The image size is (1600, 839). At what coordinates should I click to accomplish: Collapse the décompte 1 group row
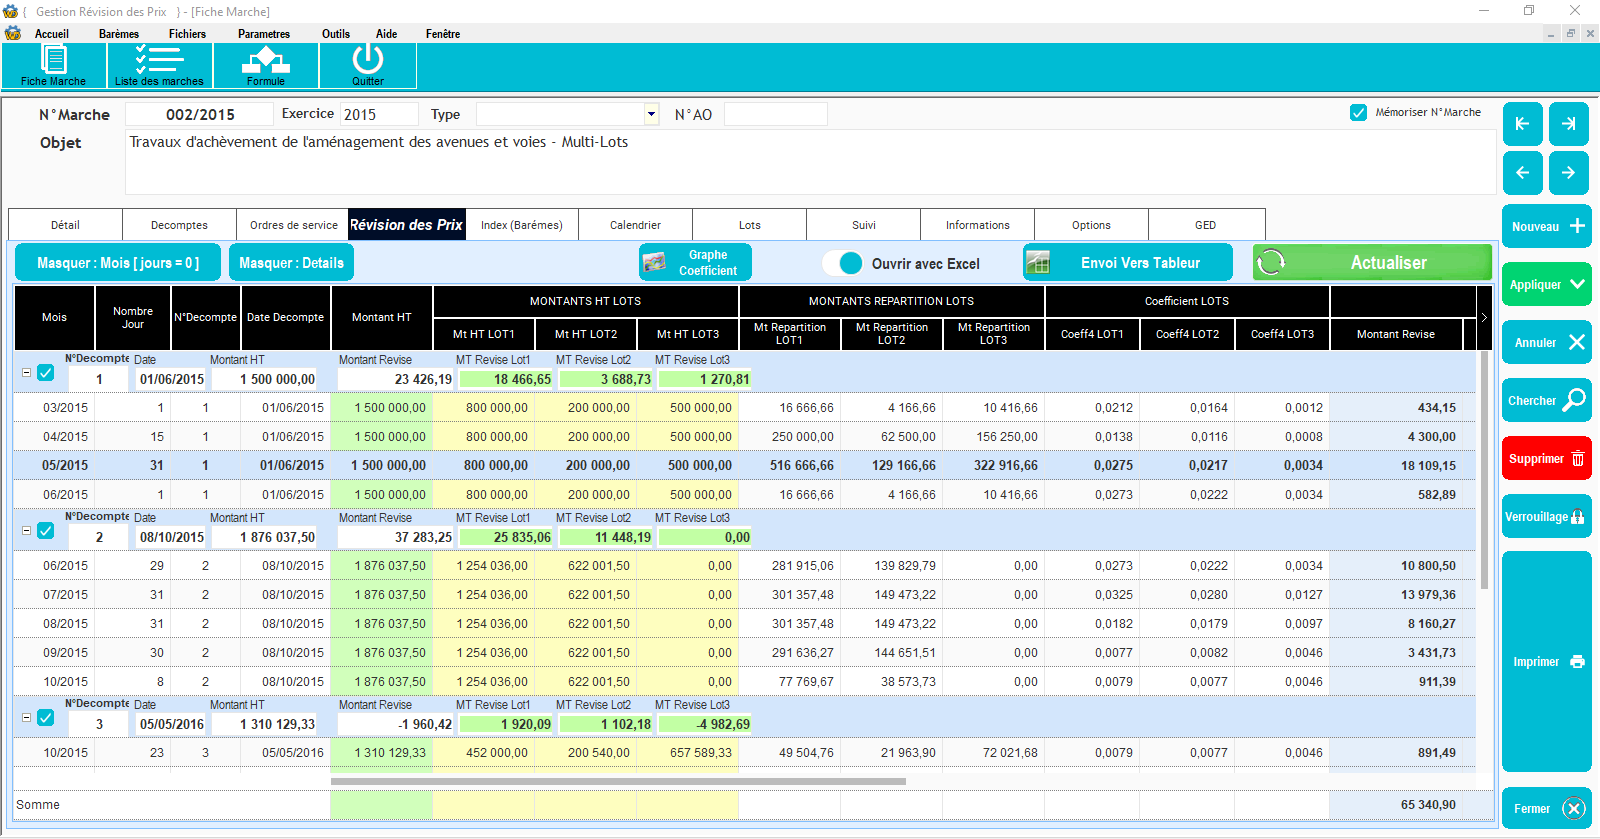point(27,373)
